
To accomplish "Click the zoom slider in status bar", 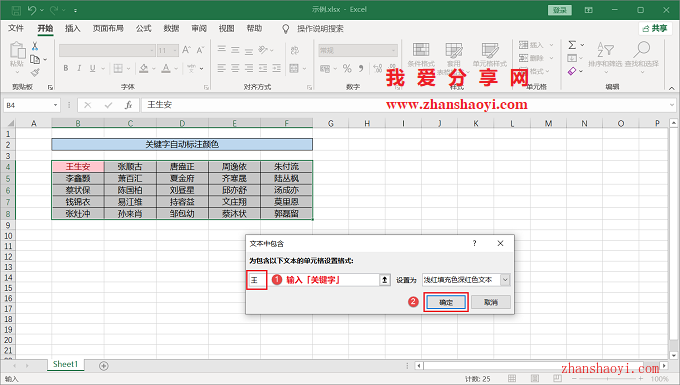I will pos(607,379).
